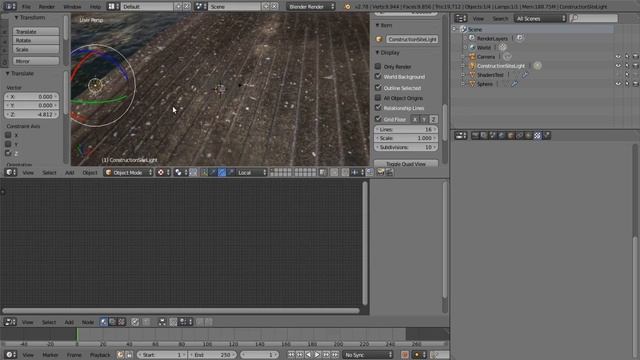This screenshot has width=640, height=360.
Task: Open the Local transform orientation dropdown
Action: pyautogui.click(x=252, y=172)
